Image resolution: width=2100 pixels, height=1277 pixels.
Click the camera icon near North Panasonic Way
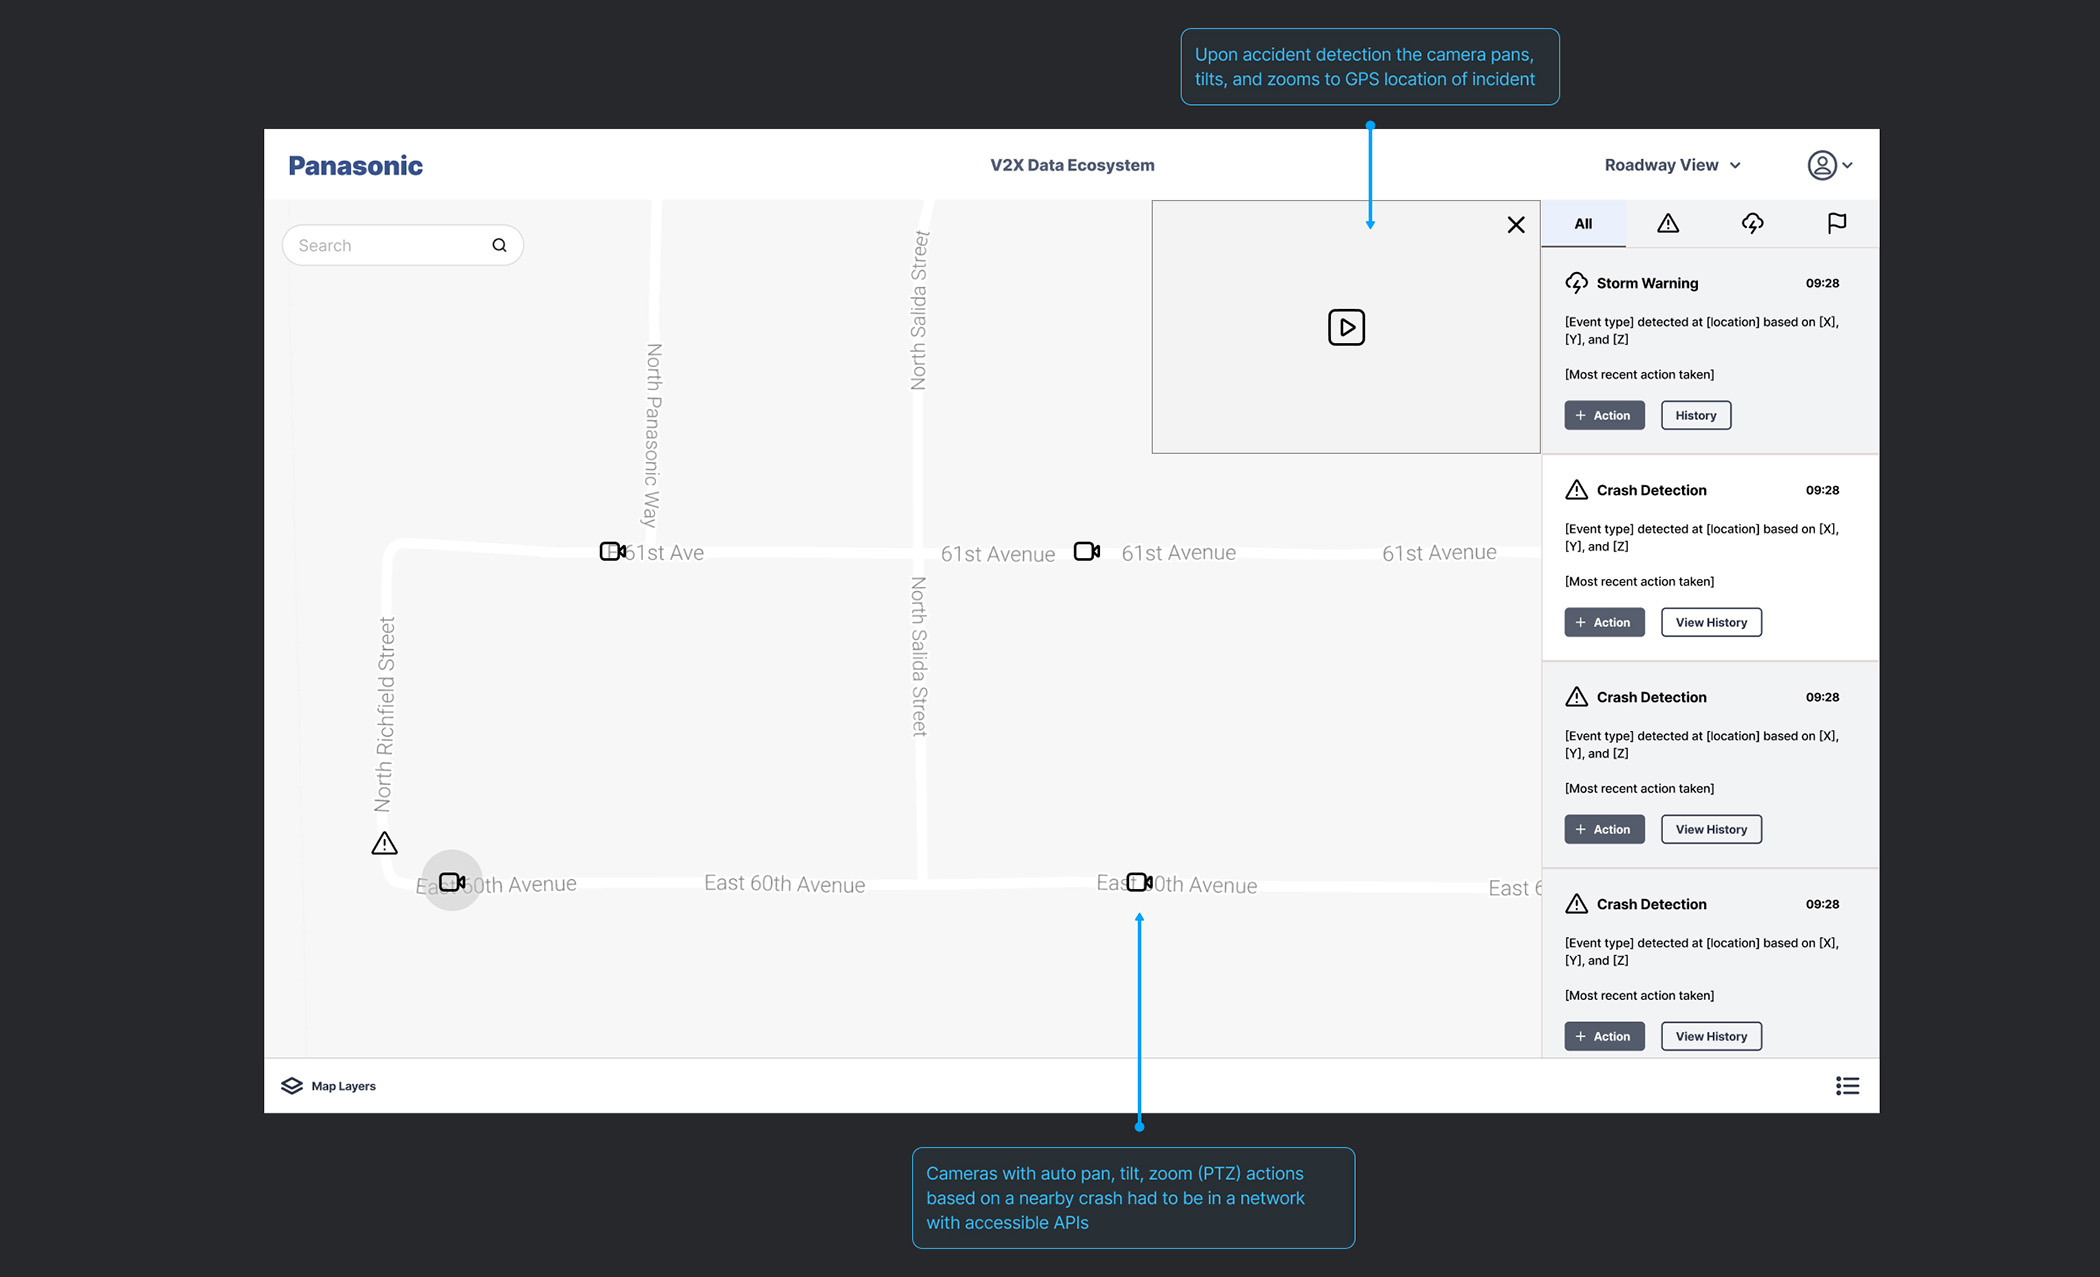[612, 551]
